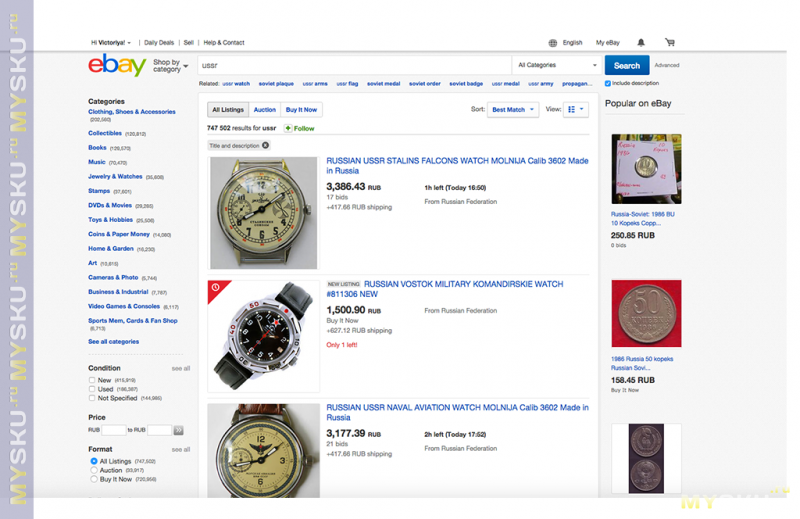Select Buy It Now format radio
The height and width of the screenshot is (519, 800).
pos(94,479)
